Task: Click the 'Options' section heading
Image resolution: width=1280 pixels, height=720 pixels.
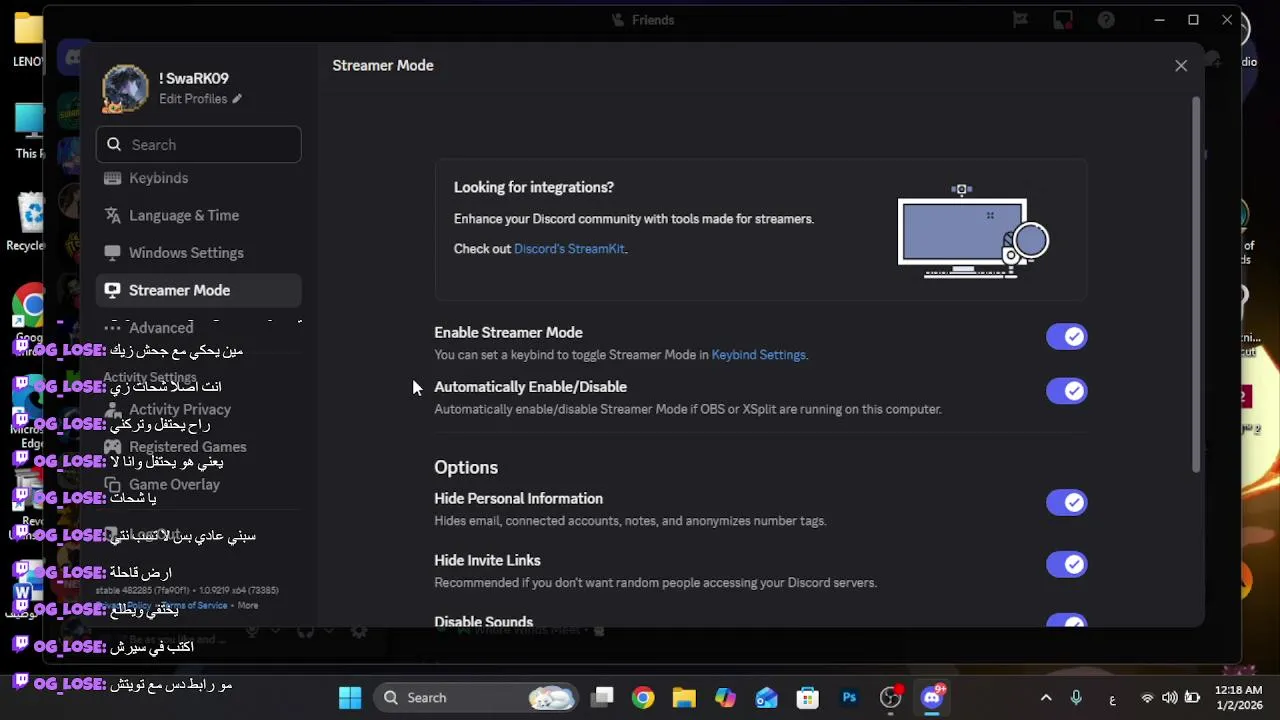Action: pos(466,467)
